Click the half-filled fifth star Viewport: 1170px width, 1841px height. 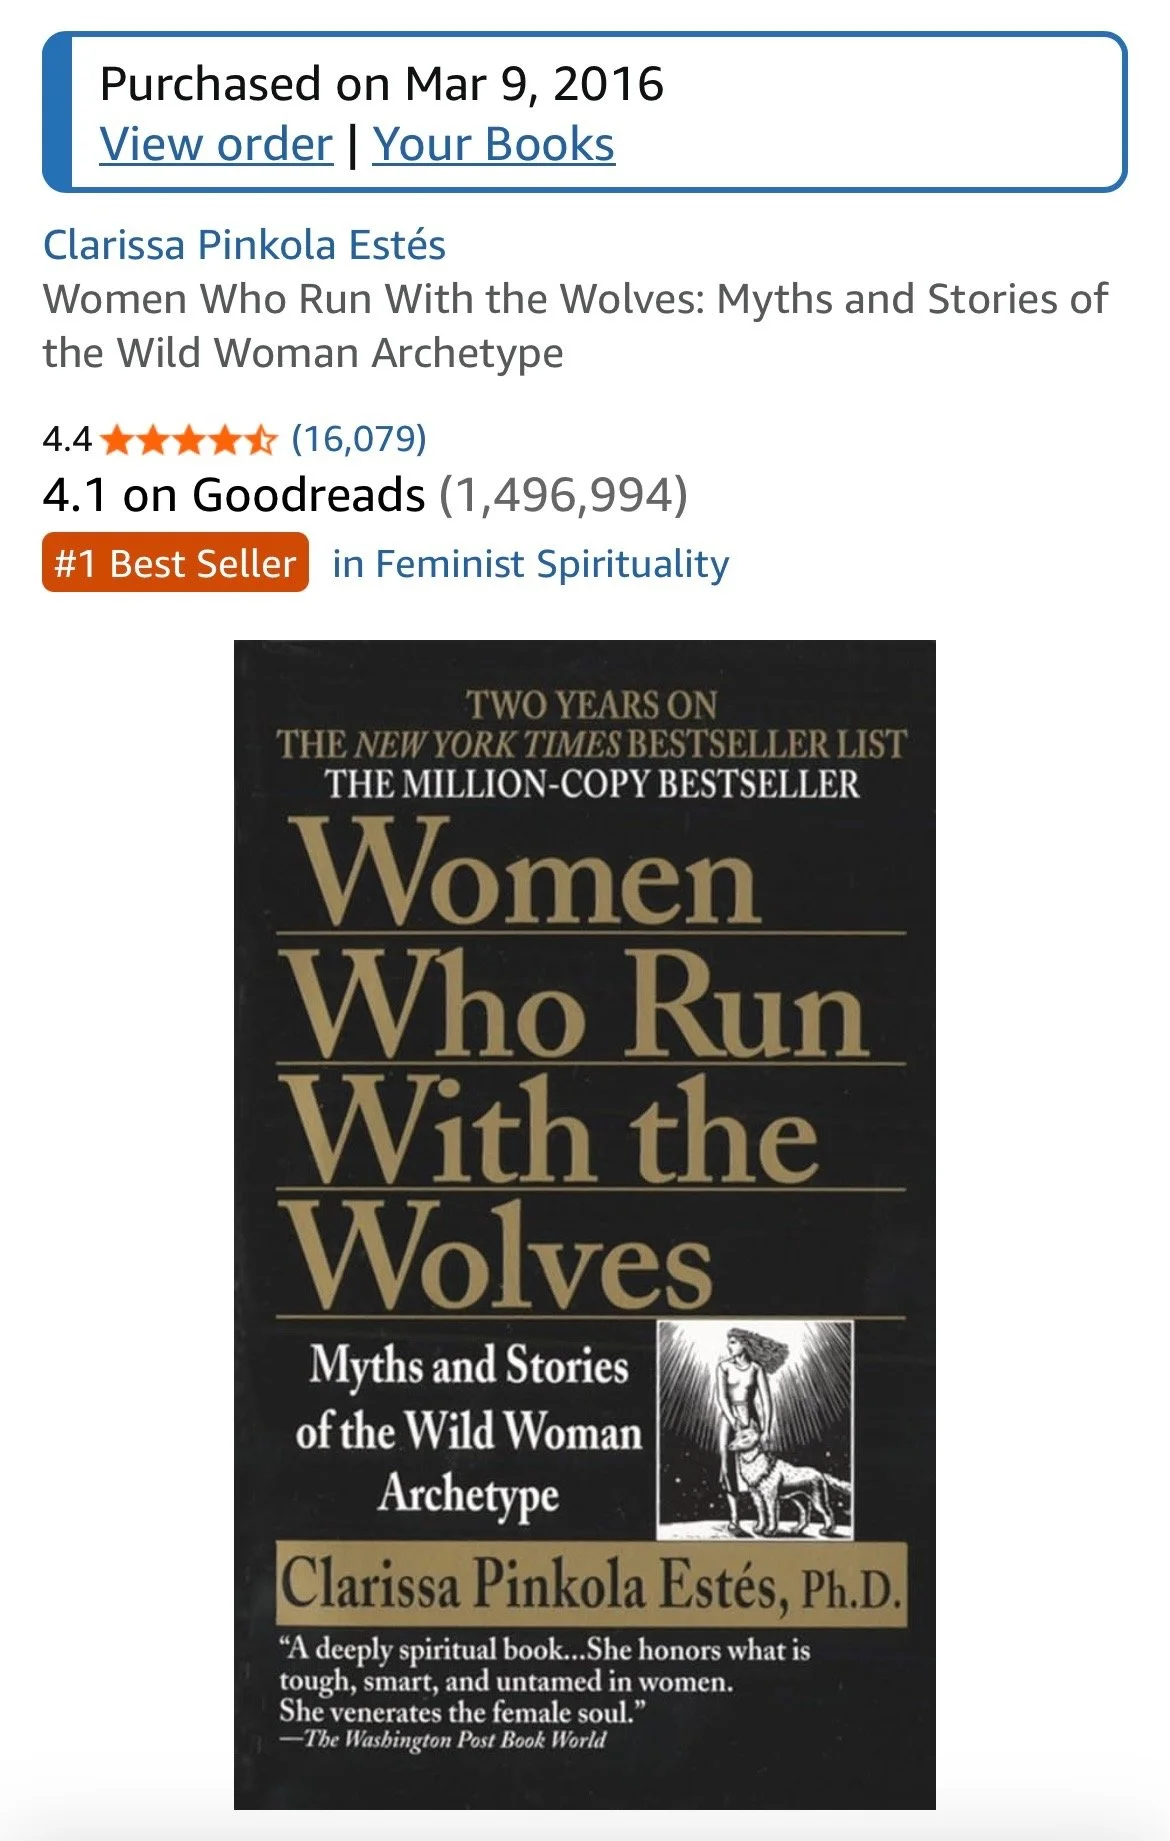tap(259, 439)
